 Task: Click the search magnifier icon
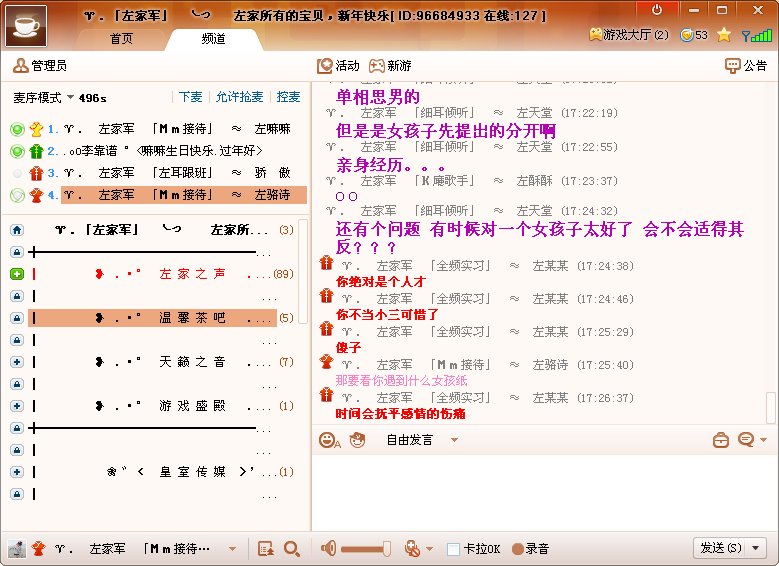(x=292, y=549)
